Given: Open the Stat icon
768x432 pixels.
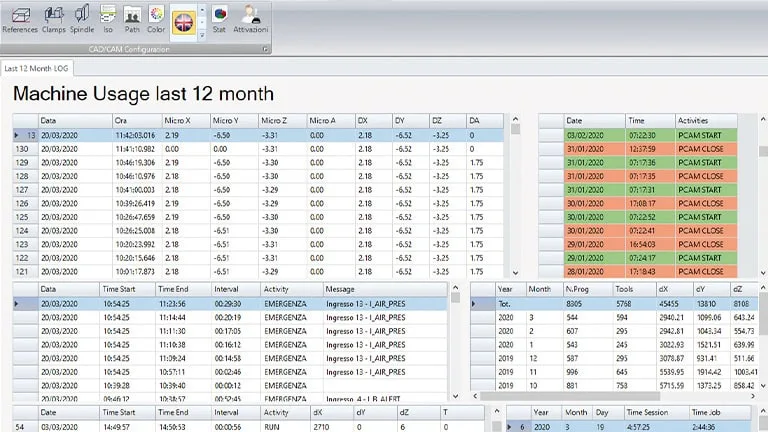Looking at the screenshot, I should 219,20.
